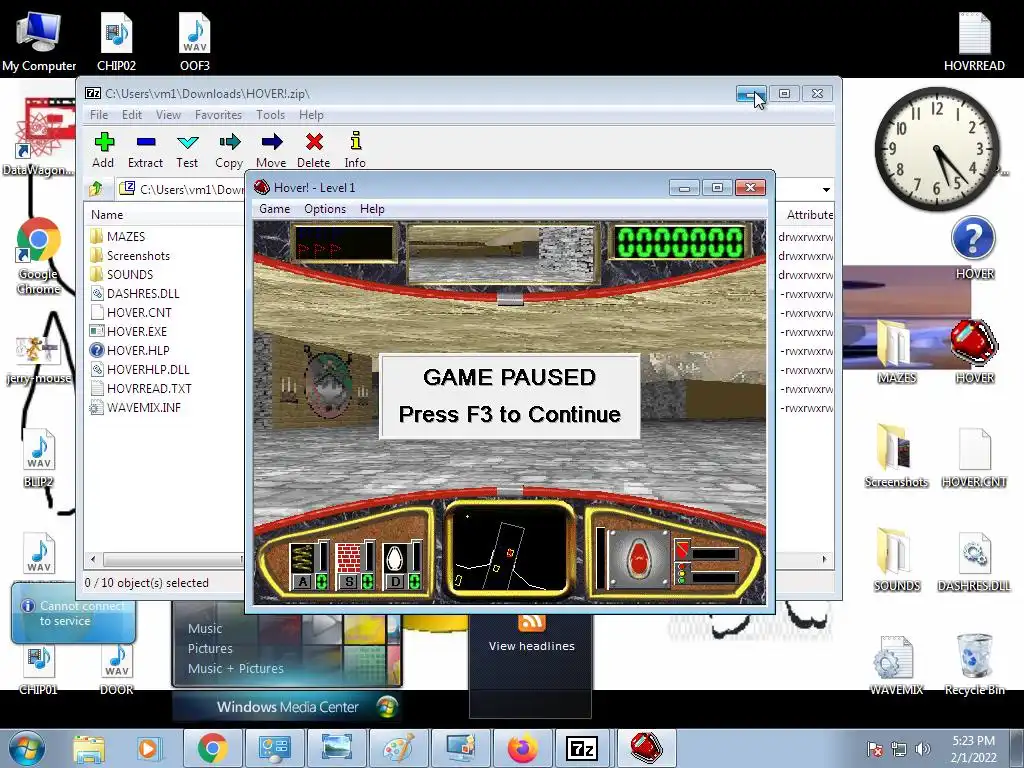The height and width of the screenshot is (768, 1024).
Task: Select HOVER.EXE in the archive list
Action: [129, 331]
